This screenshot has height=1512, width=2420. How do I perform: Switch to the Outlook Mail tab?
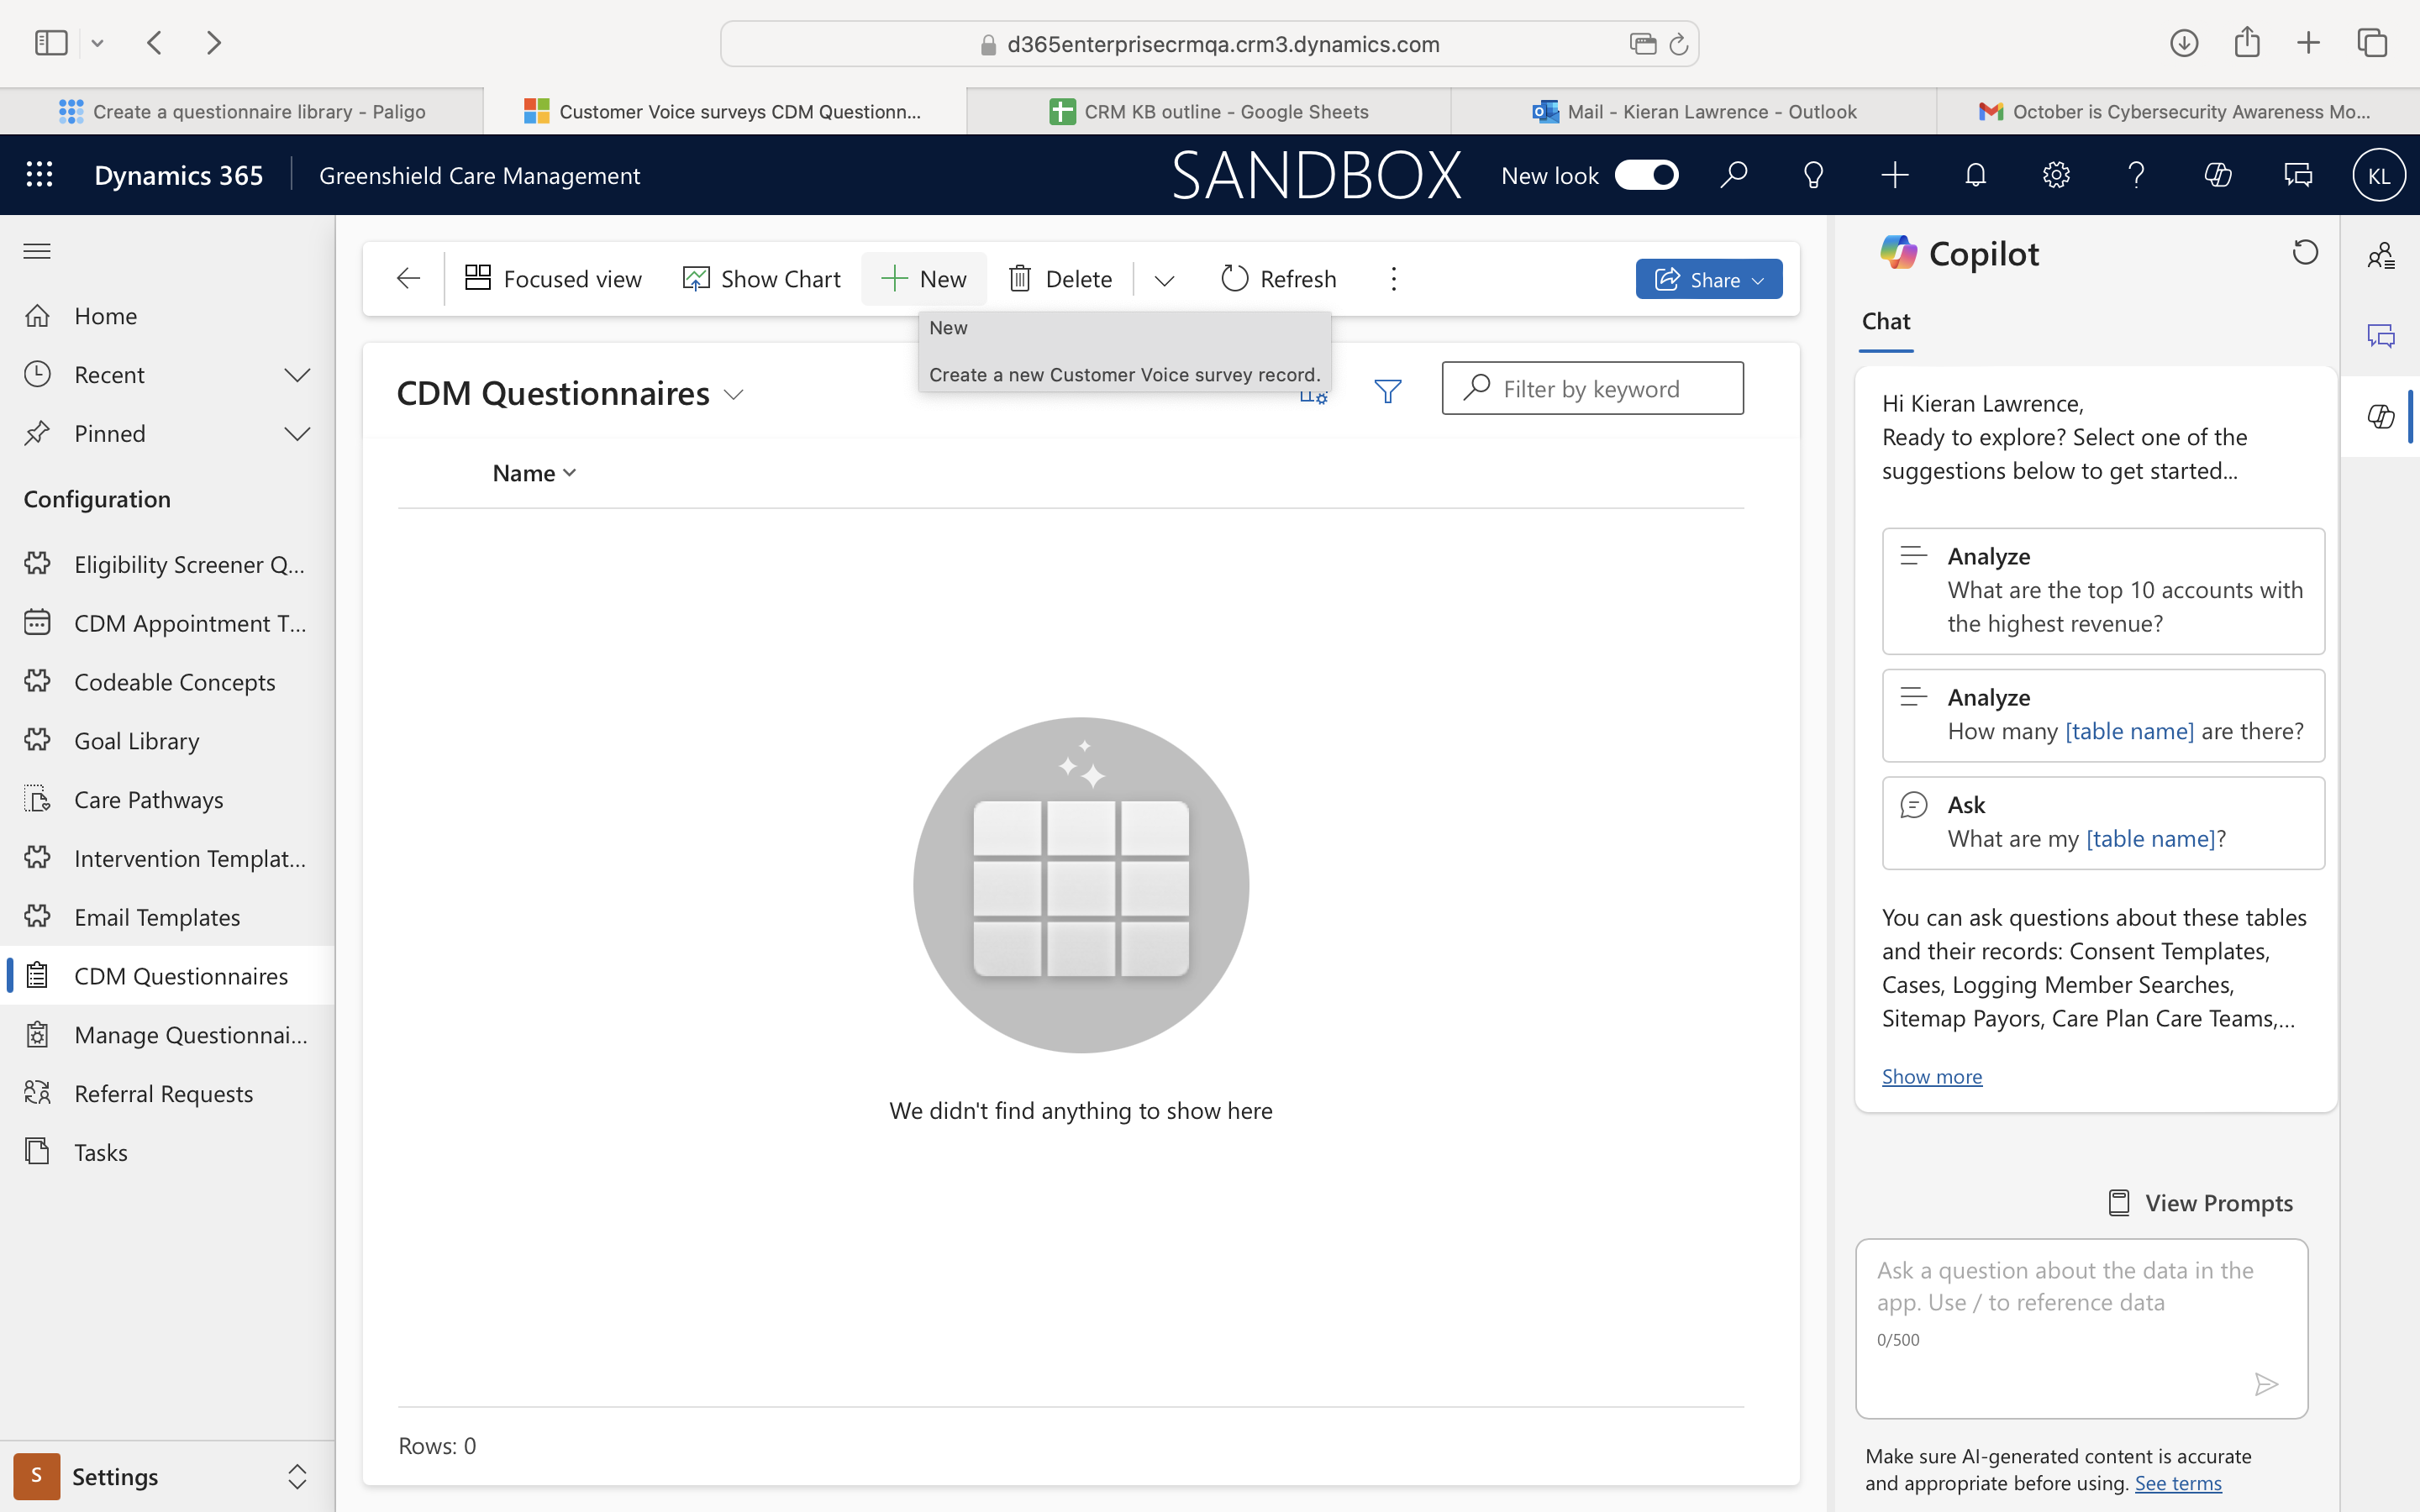click(1694, 112)
